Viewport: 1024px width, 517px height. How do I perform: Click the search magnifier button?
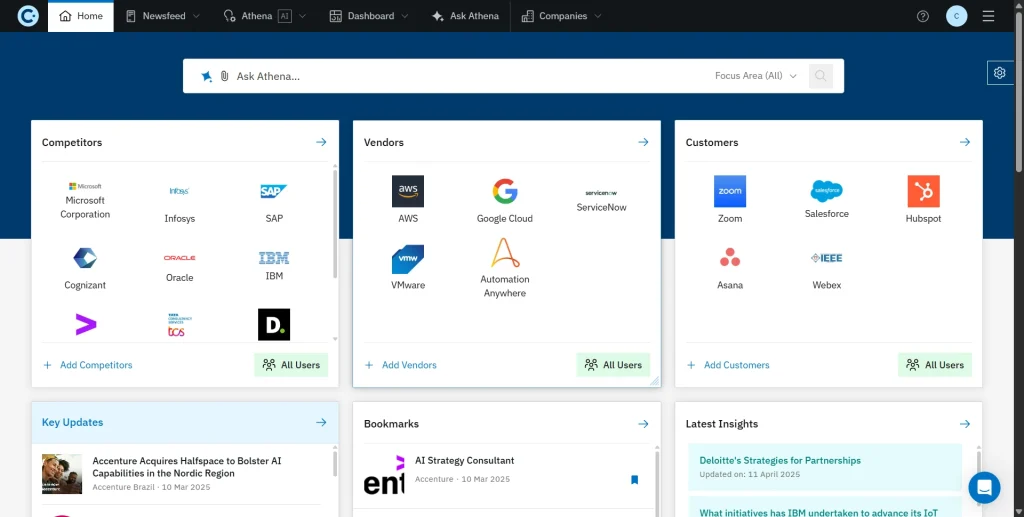tap(821, 76)
